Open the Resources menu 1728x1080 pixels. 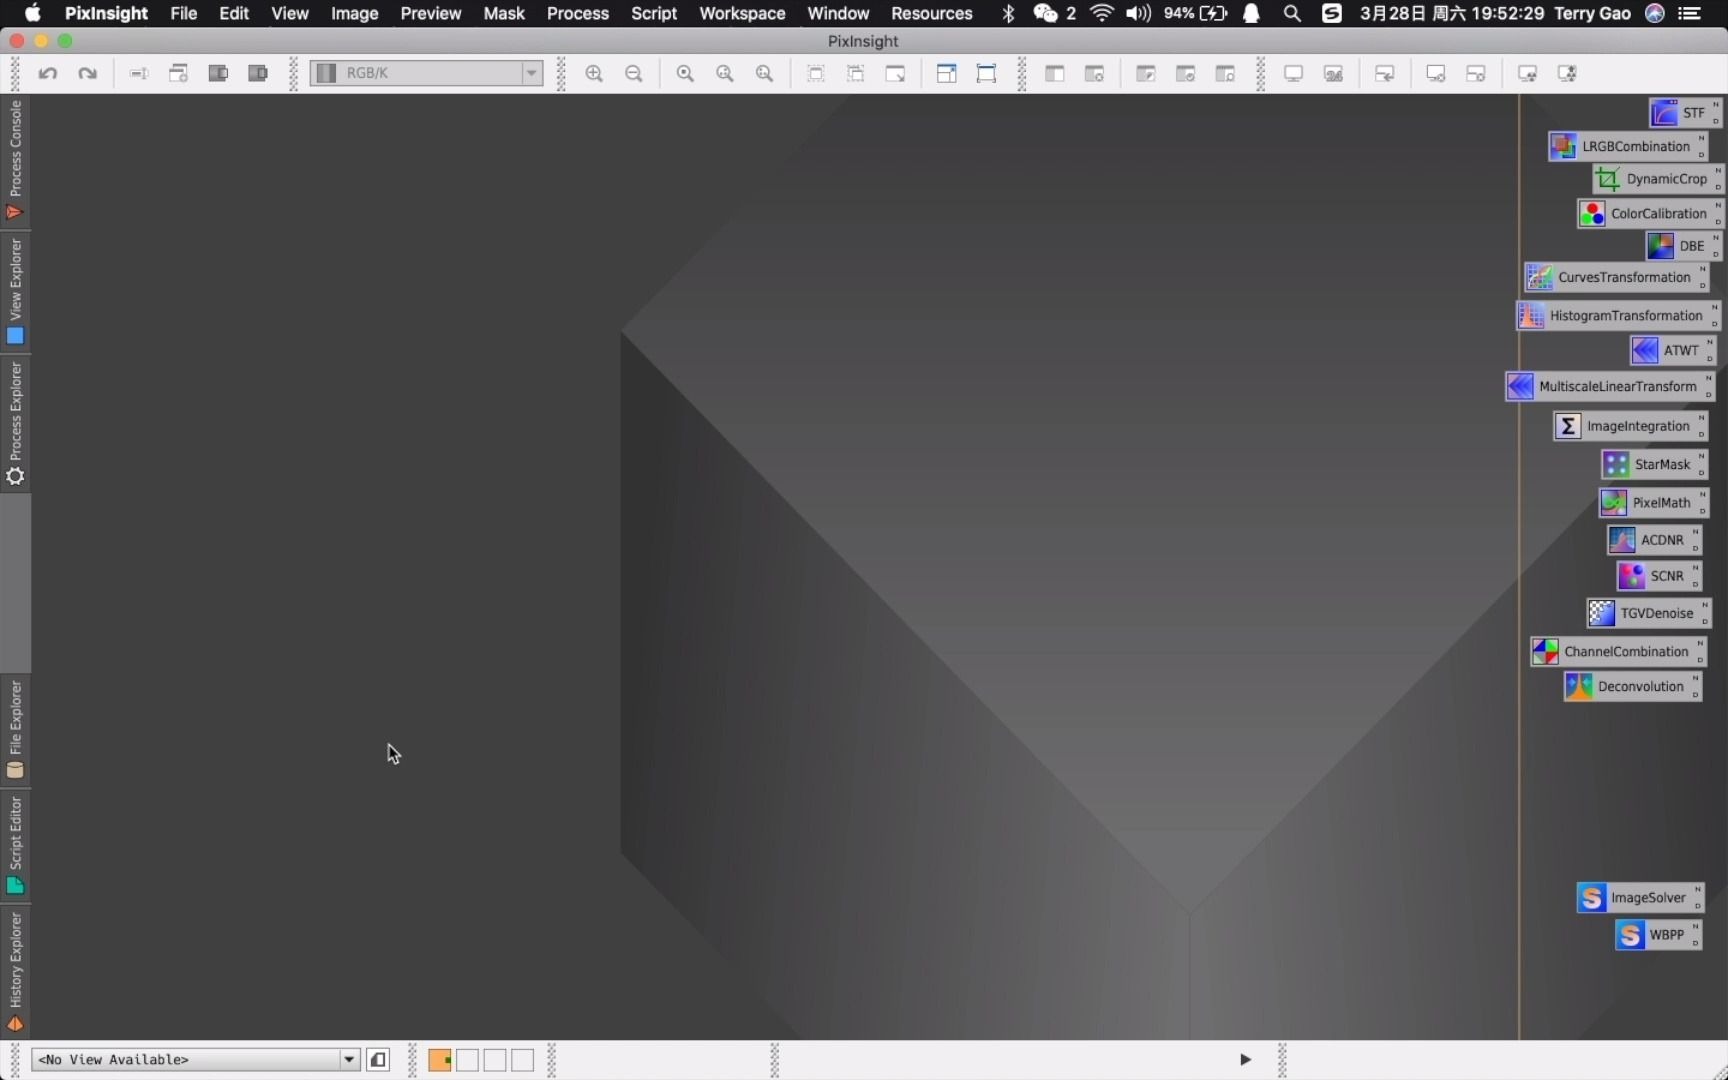pos(932,13)
